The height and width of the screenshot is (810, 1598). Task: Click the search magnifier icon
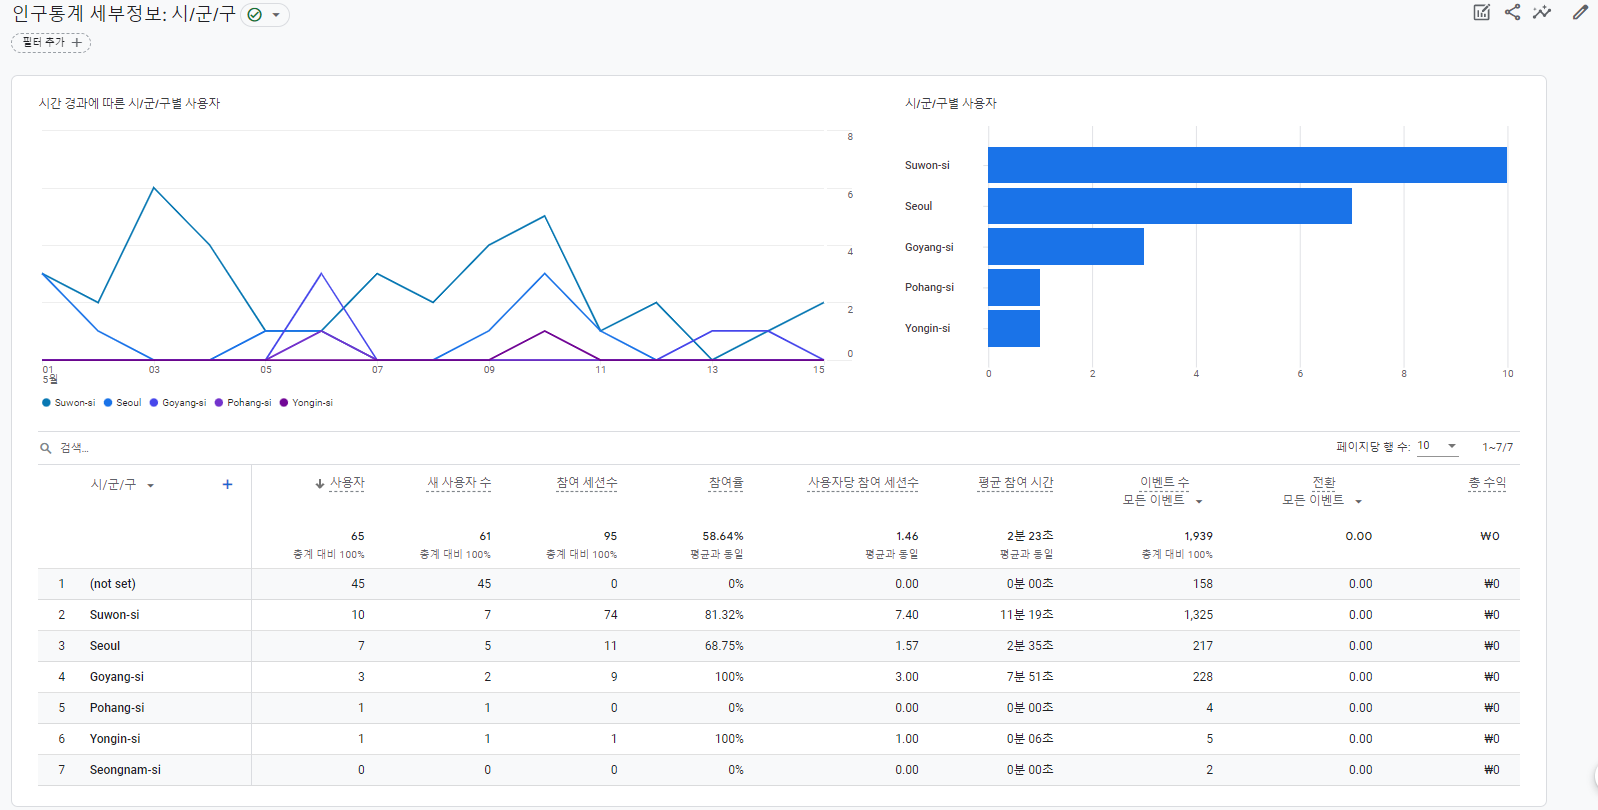pos(45,448)
